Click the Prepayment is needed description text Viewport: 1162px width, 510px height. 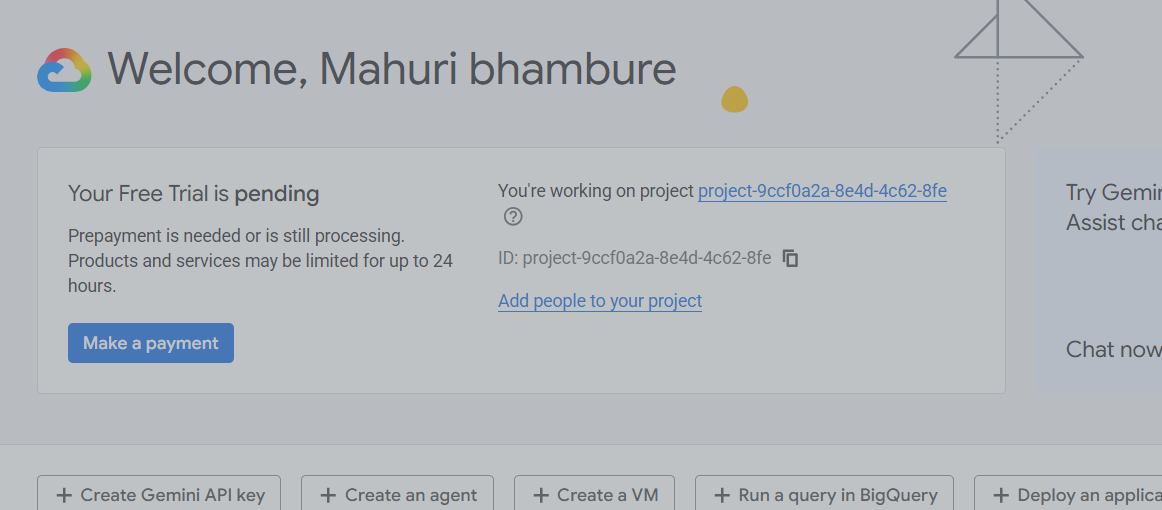pos(261,261)
